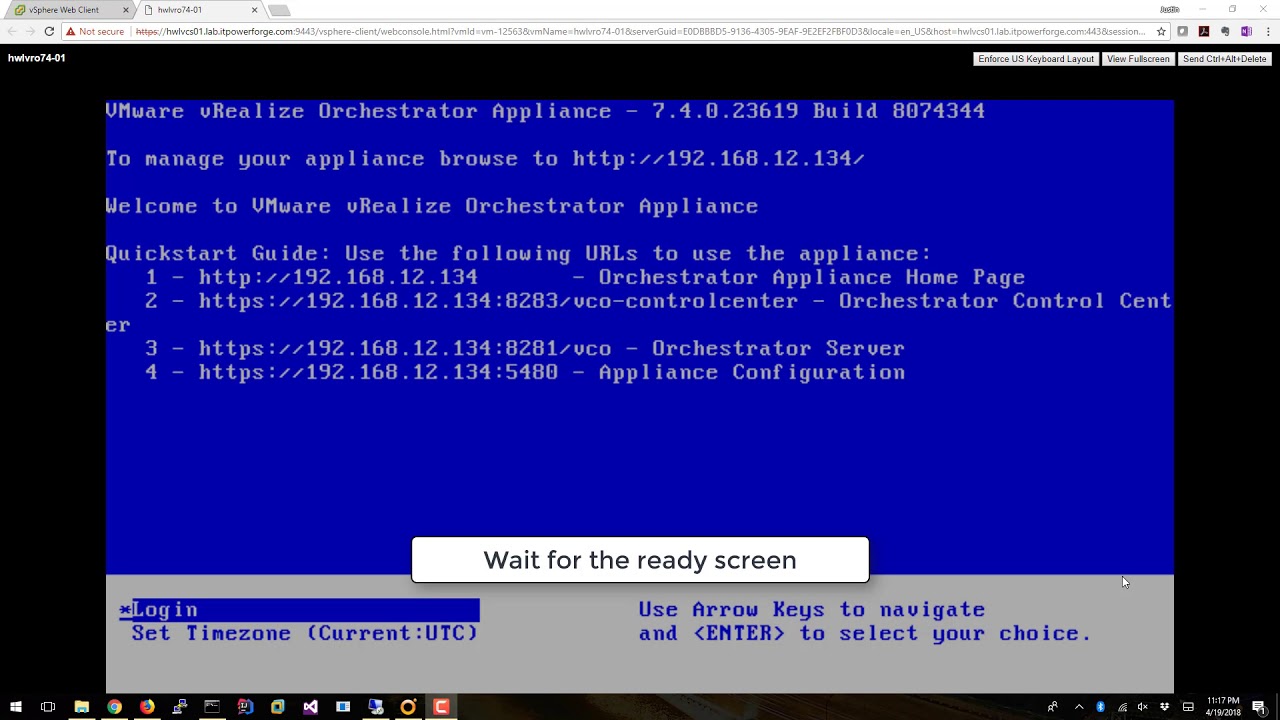
Task: Open Command Prompt from the taskbar
Action: coord(212,707)
